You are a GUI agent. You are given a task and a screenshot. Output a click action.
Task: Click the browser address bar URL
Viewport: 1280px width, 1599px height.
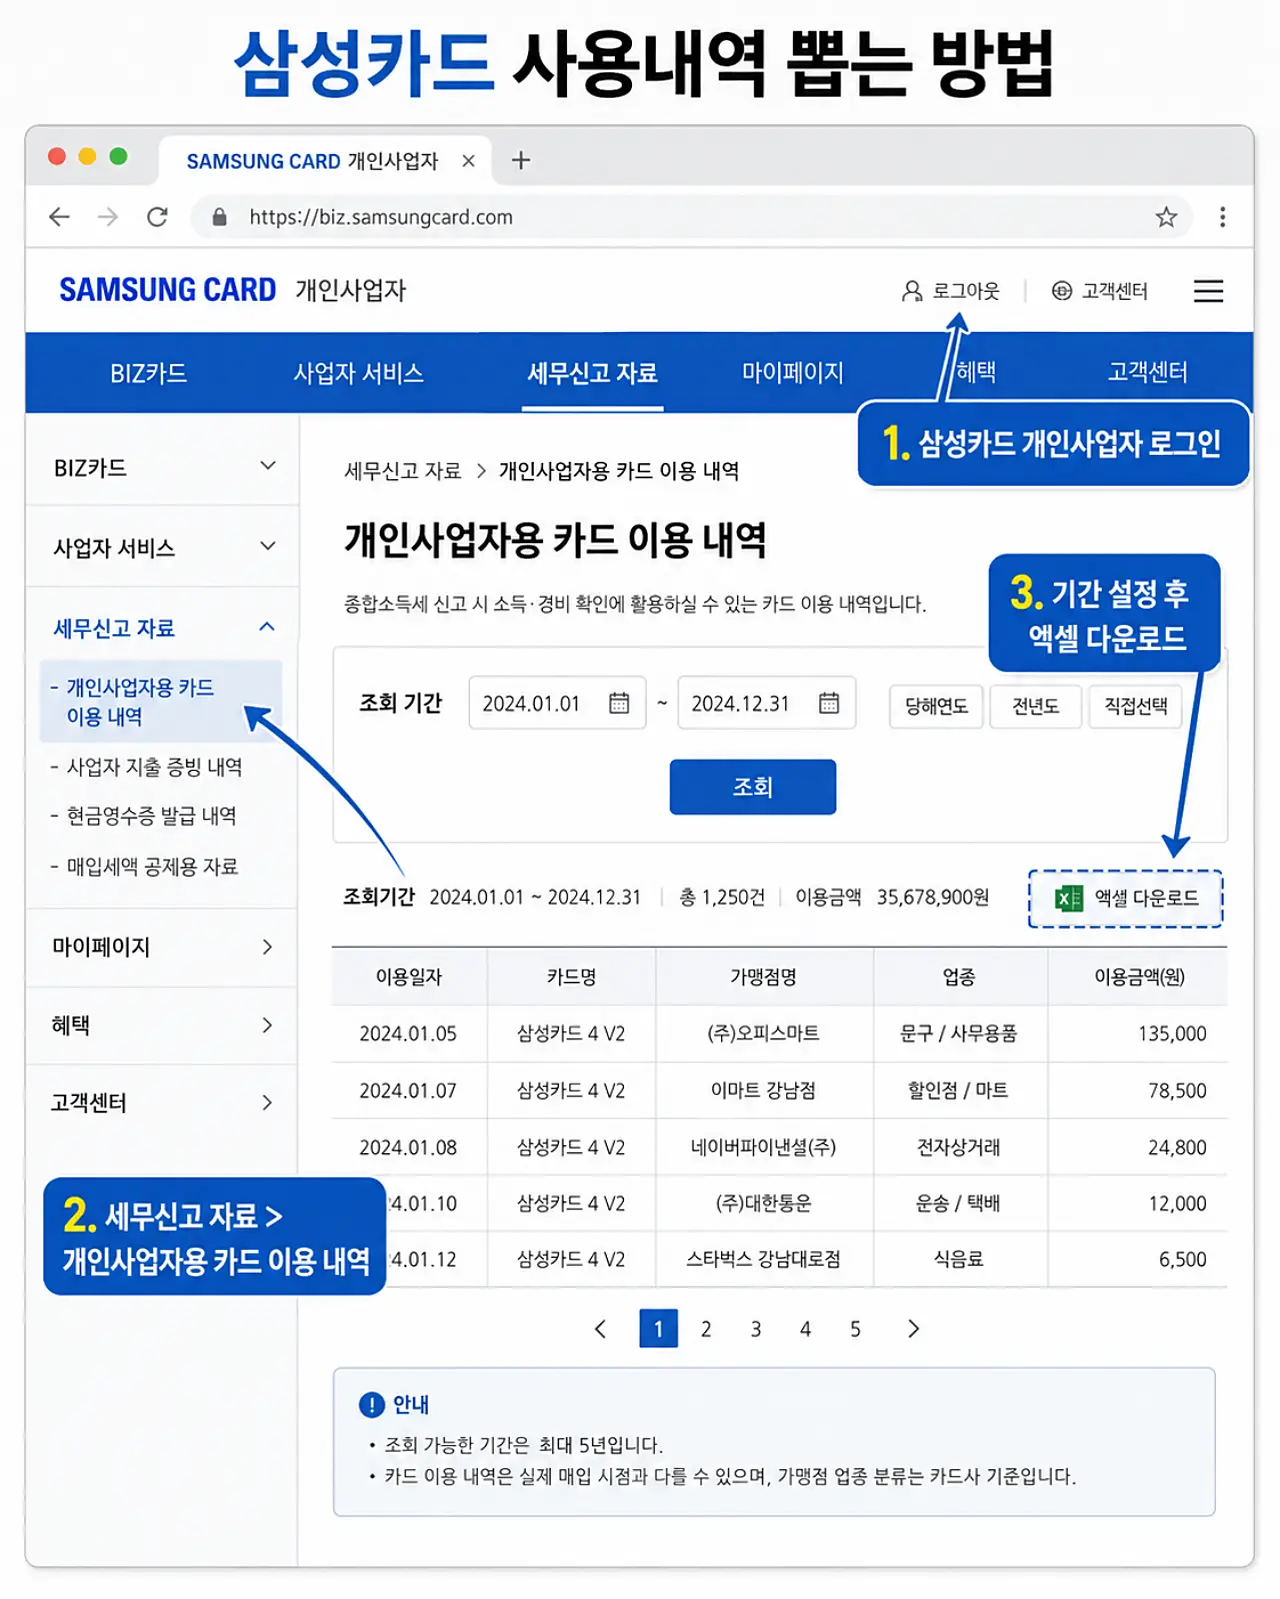pos(381,217)
